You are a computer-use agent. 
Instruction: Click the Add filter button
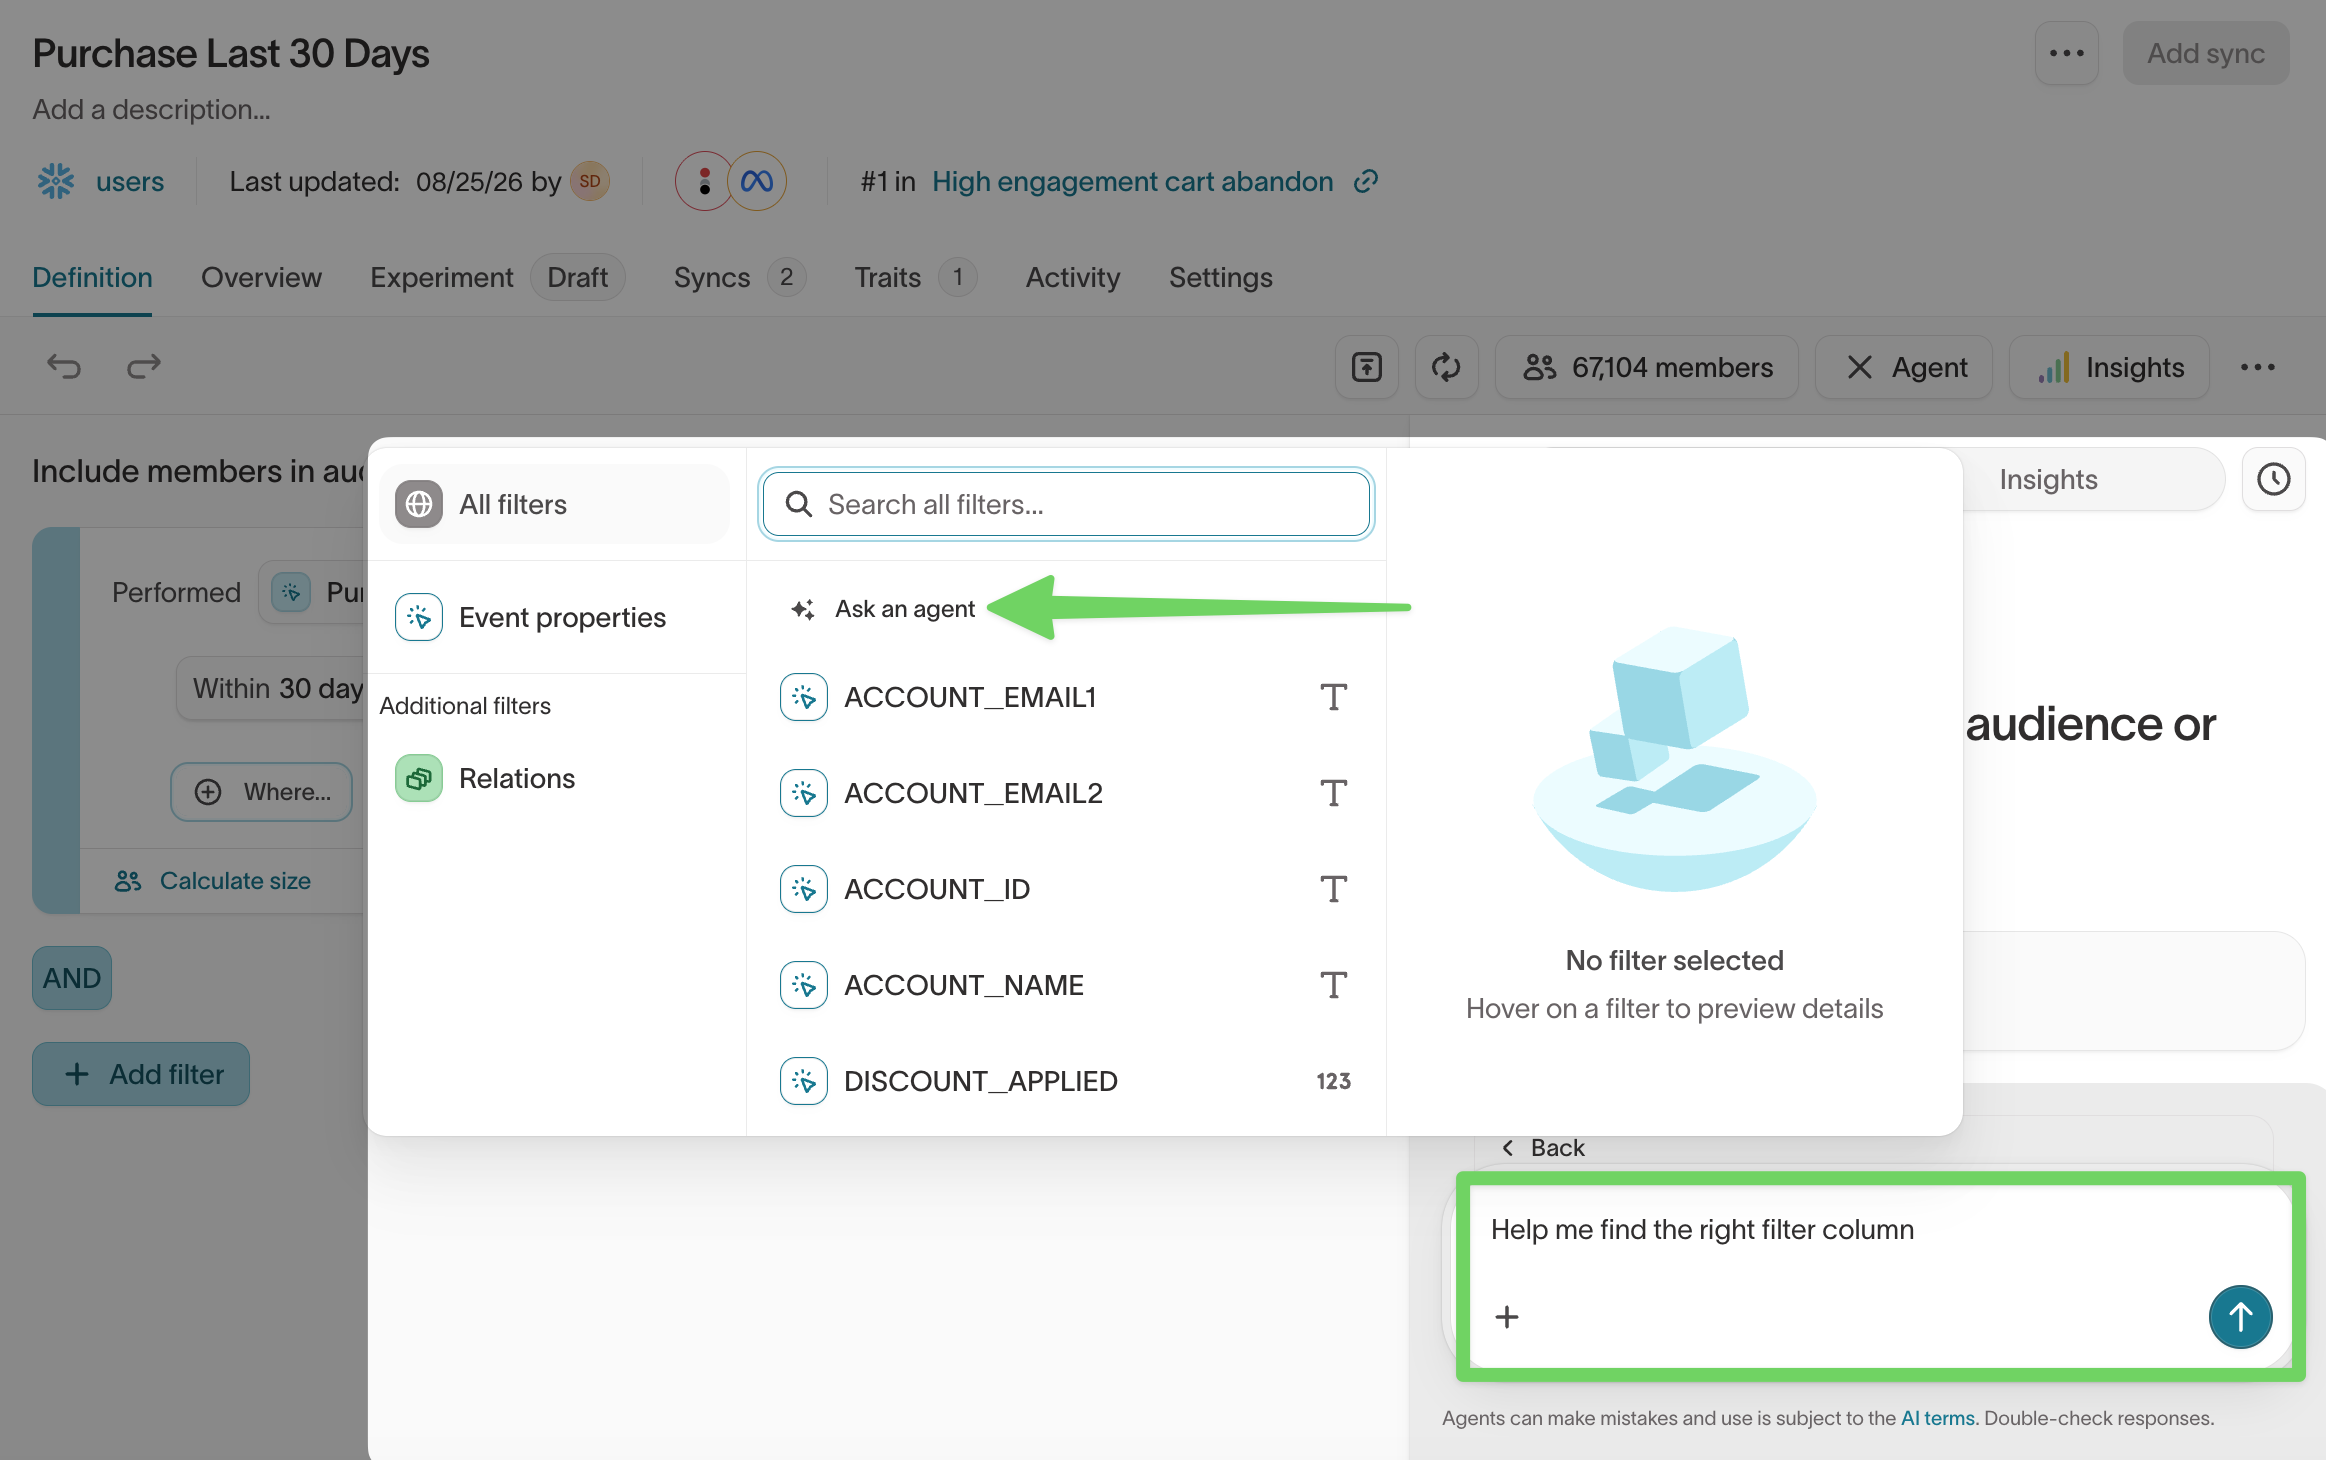tap(141, 1074)
